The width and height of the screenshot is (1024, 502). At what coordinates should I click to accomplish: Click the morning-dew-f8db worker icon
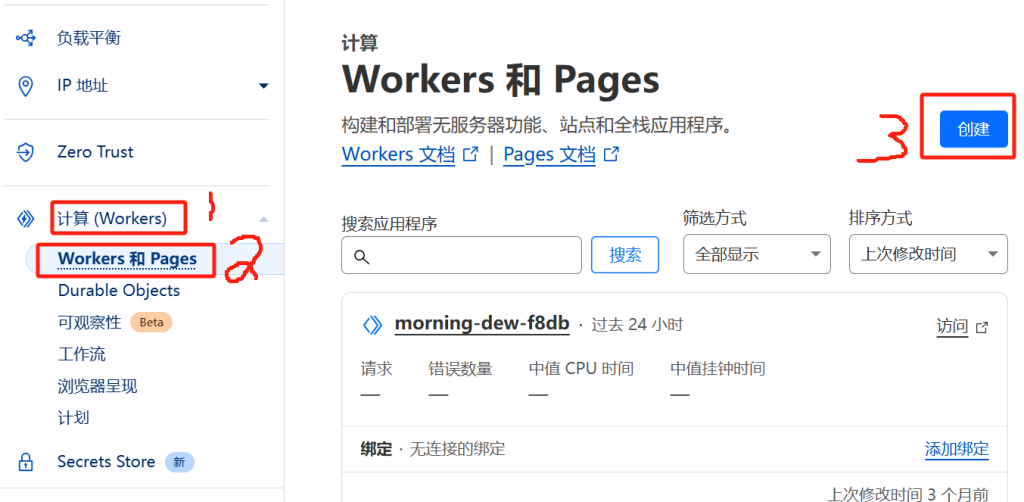[x=372, y=324]
